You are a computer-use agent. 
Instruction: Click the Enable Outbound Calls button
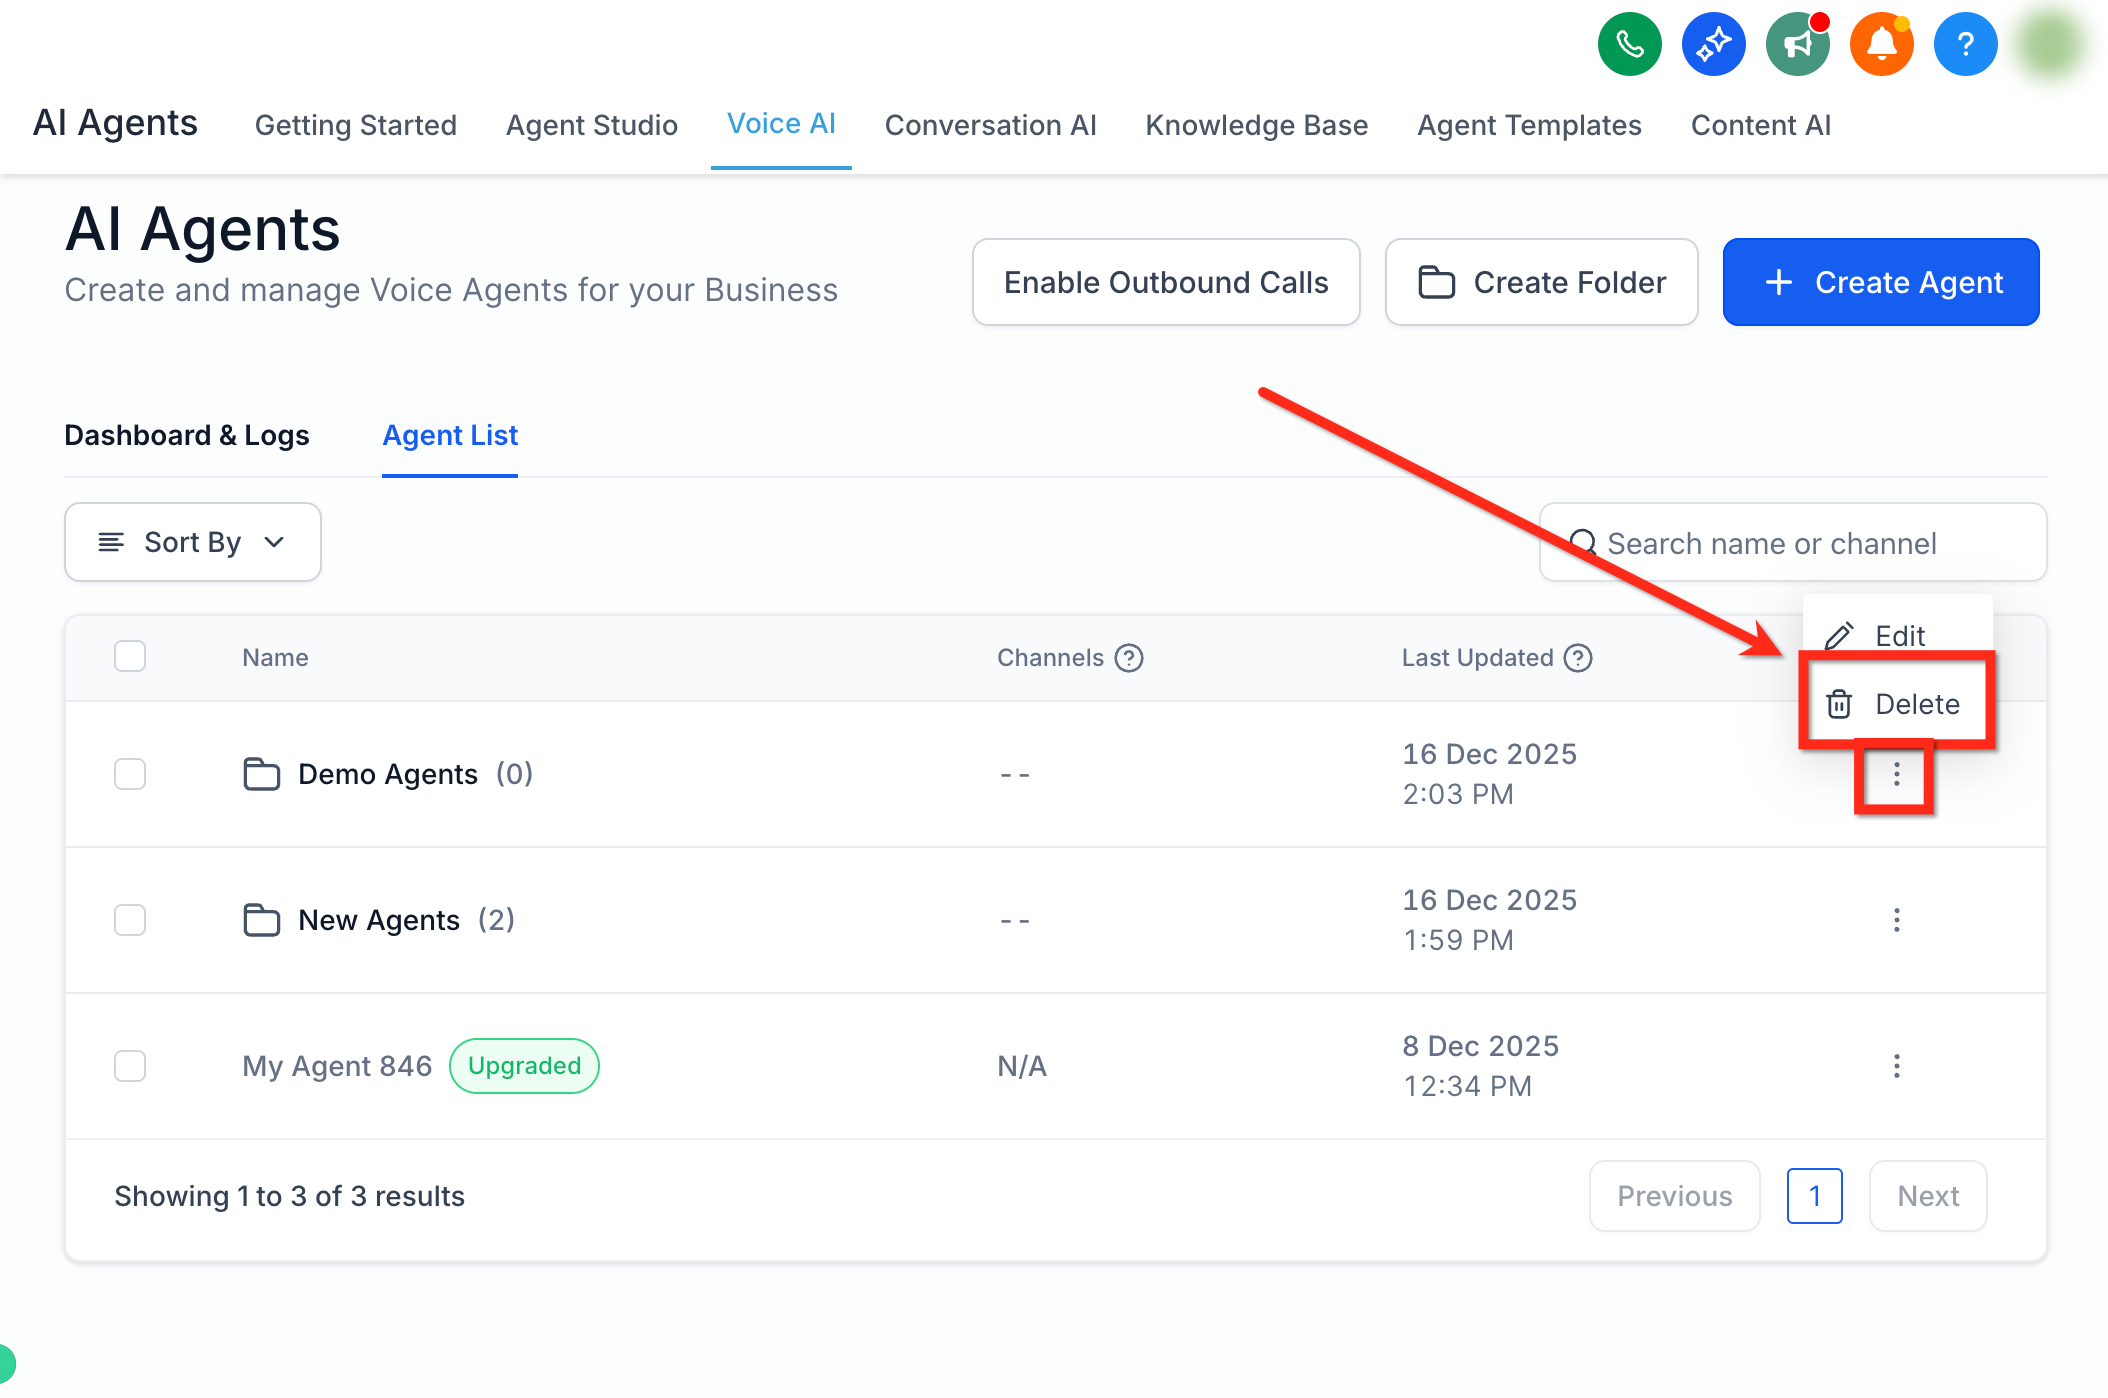(1166, 282)
